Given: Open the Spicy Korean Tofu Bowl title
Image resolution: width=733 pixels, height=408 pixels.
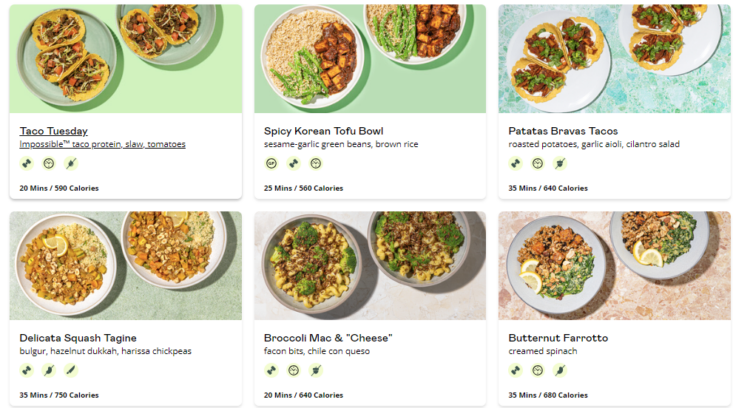Looking at the screenshot, I should tap(323, 131).
